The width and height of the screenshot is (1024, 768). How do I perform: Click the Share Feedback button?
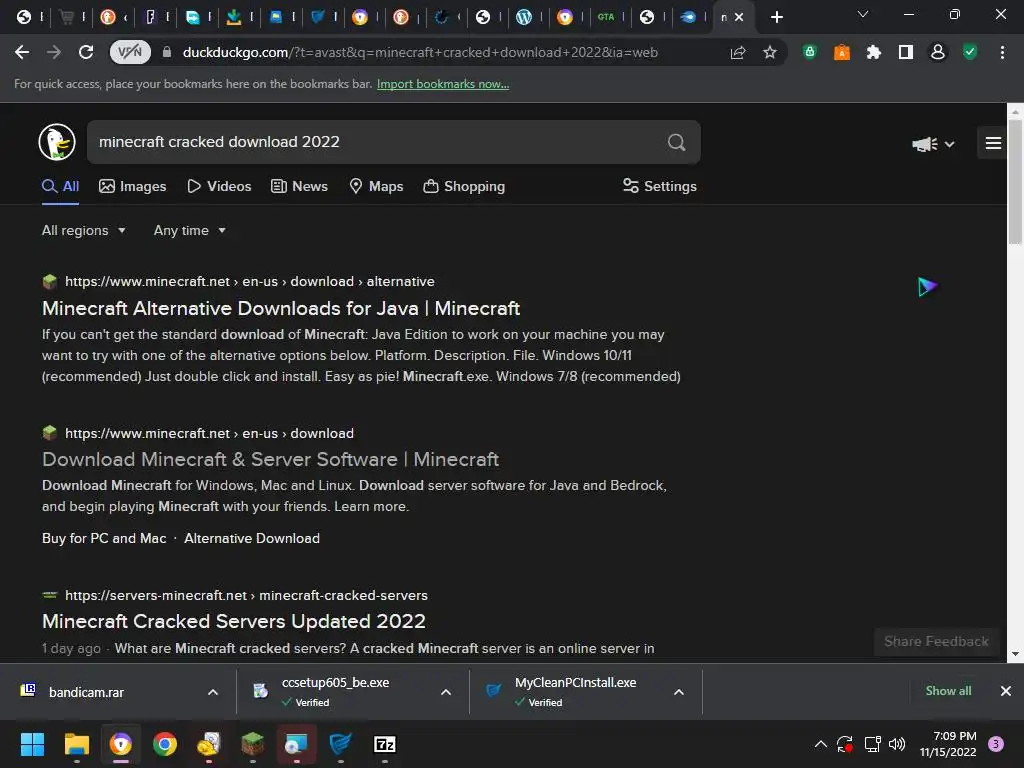click(936, 642)
